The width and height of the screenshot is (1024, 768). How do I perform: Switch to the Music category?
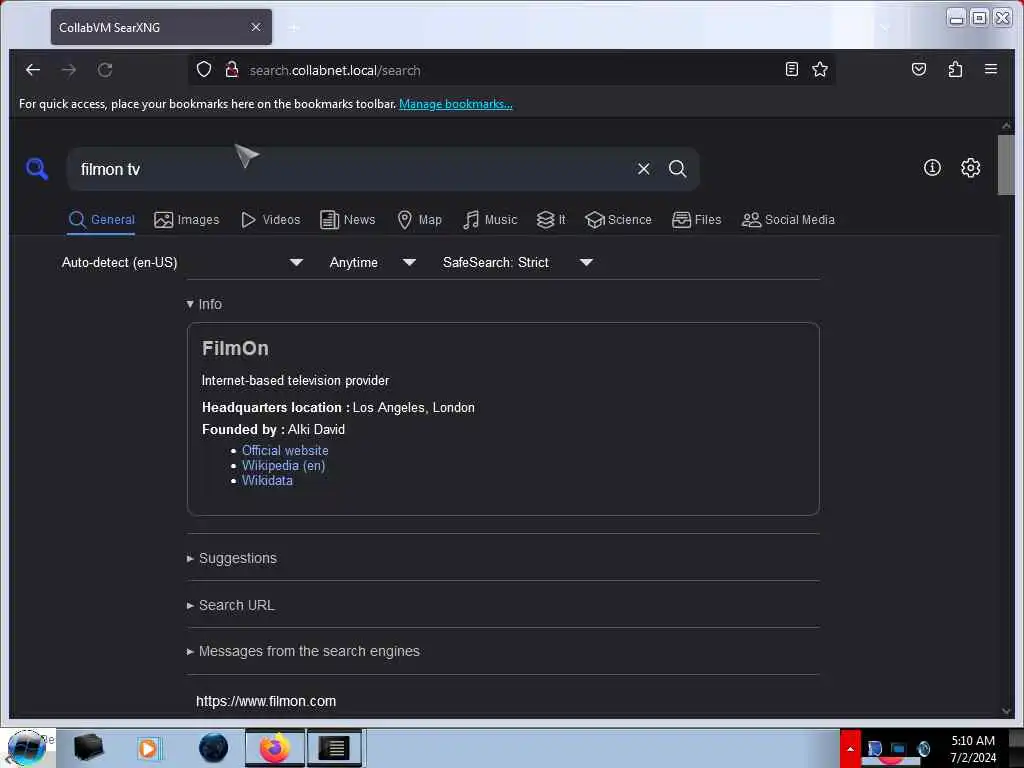point(490,220)
